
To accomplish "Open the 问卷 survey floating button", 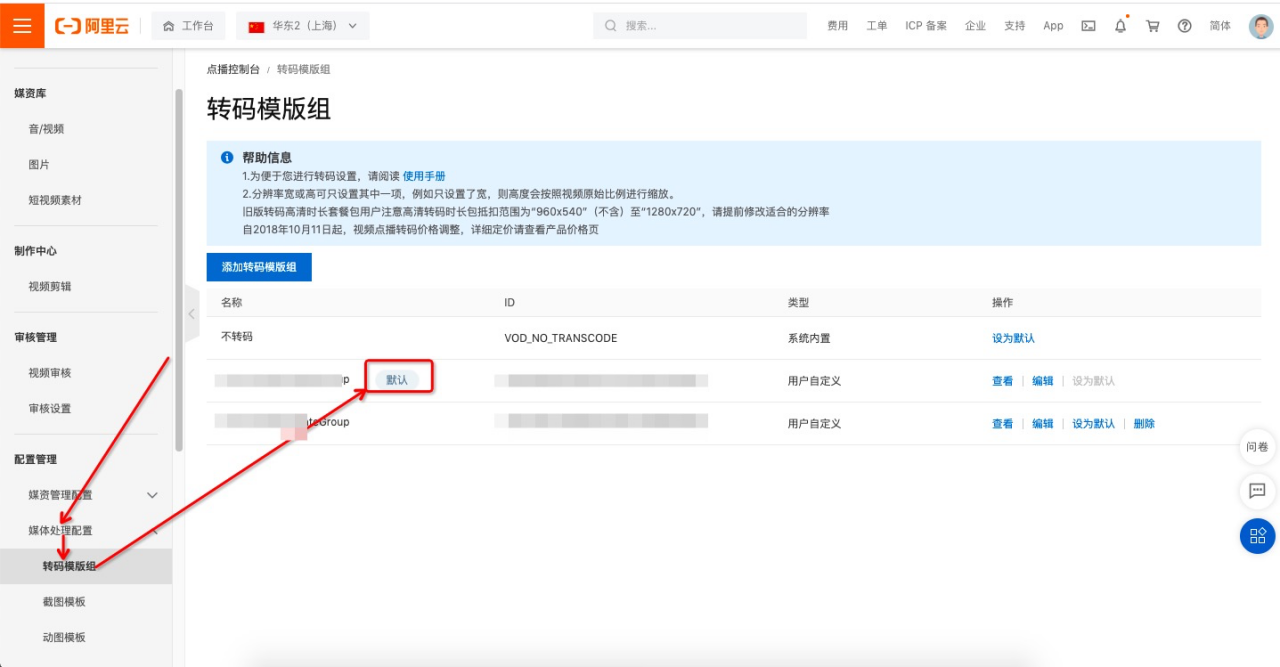I will click(x=1257, y=447).
